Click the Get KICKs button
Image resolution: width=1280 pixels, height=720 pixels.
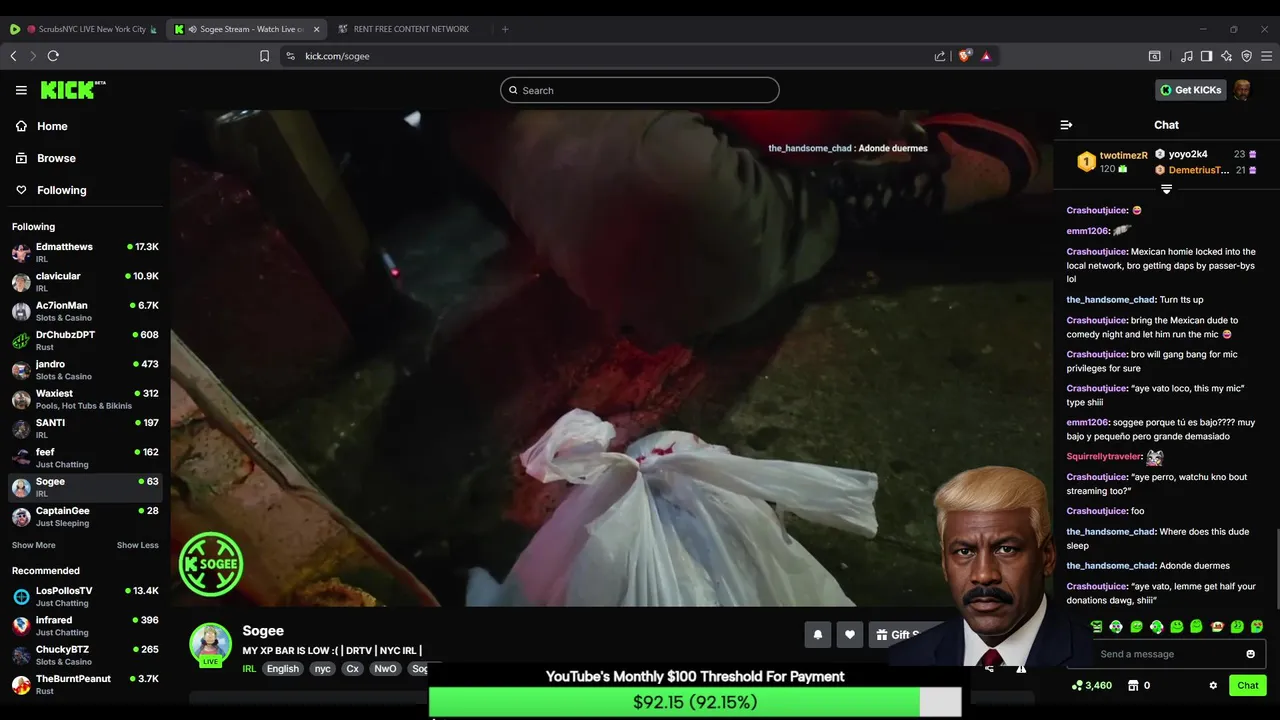[1190, 90]
